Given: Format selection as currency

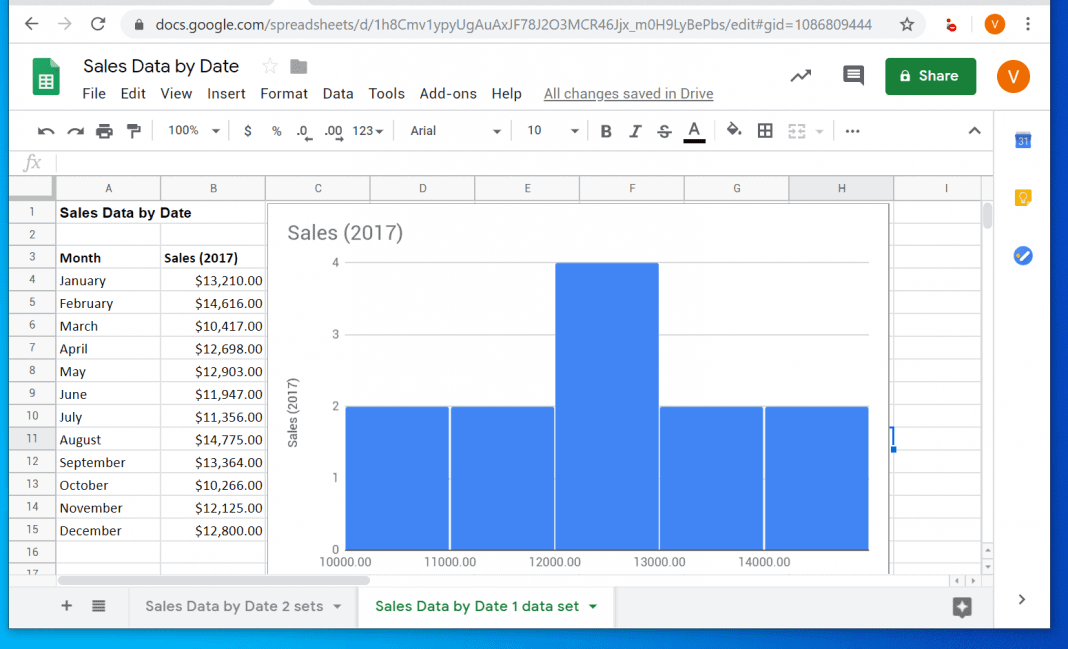Looking at the screenshot, I should [x=248, y=130].
